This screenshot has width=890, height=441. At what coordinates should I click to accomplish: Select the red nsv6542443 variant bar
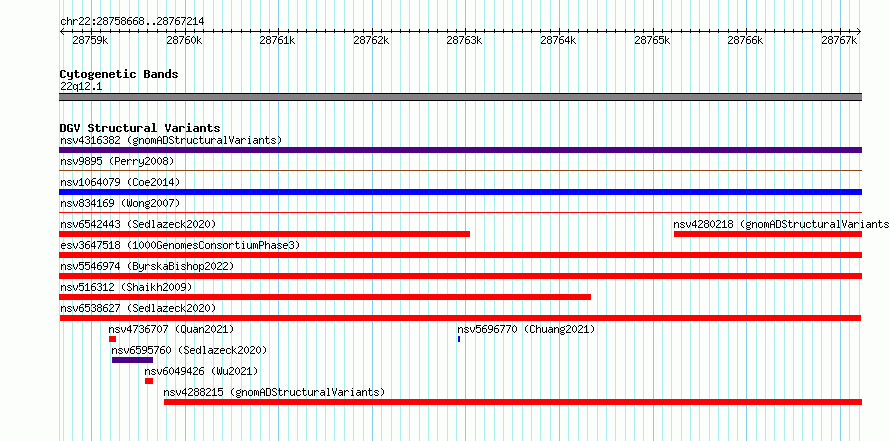pyautogui.click(x=265, y=234)
